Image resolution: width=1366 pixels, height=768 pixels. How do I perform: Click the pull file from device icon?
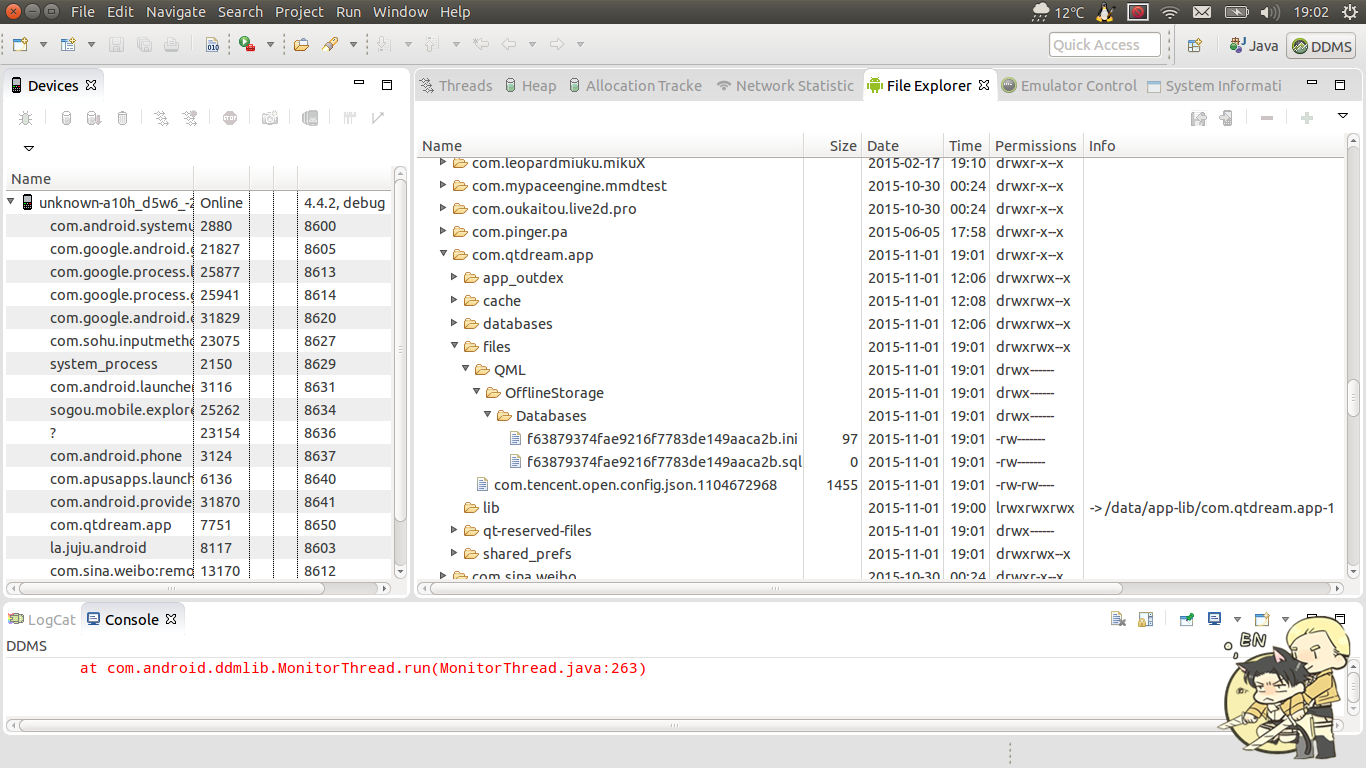click(x=1198, y=118)
